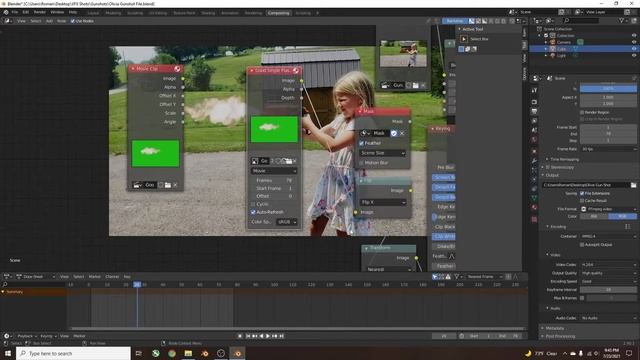Click folder icon in Movie Clip node
This screenshot has width=640, height=360.
pyautogui.click(x=168, y=185)
